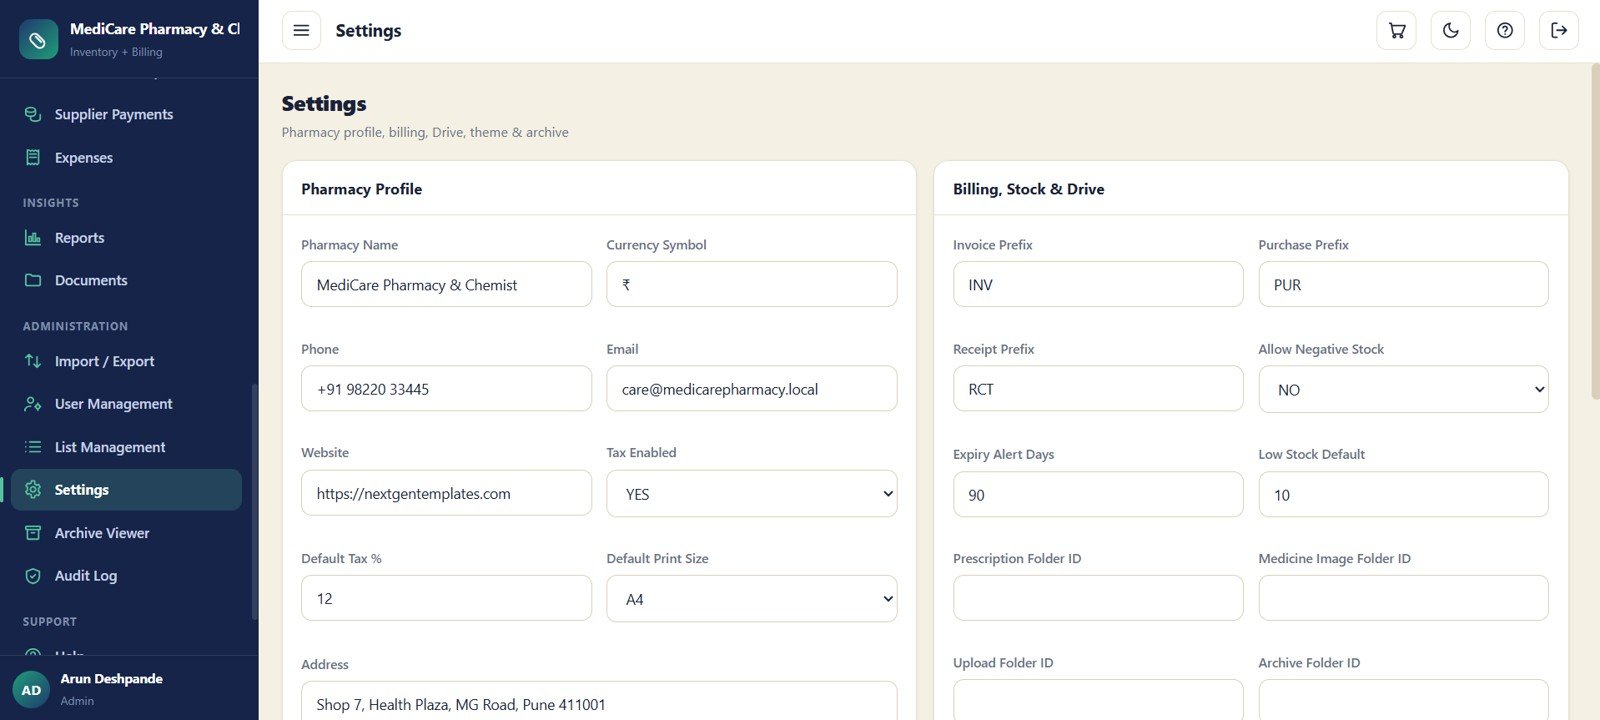Open the Tax Enabled dropdown

tap(752, 494)
